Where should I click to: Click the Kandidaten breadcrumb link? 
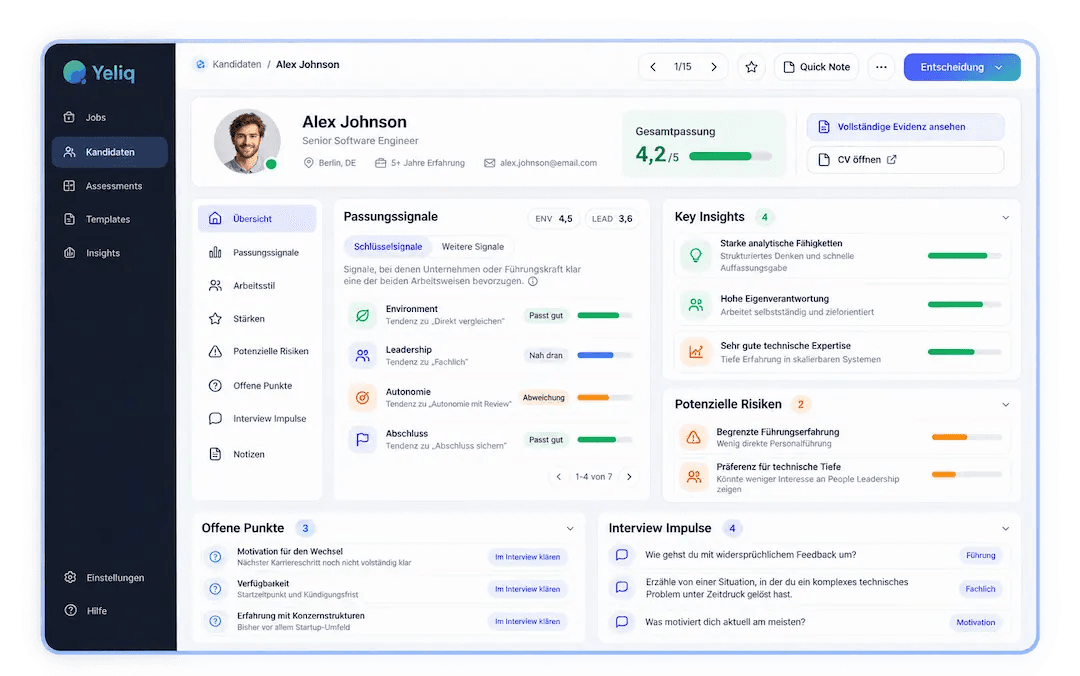pos(236,64)
